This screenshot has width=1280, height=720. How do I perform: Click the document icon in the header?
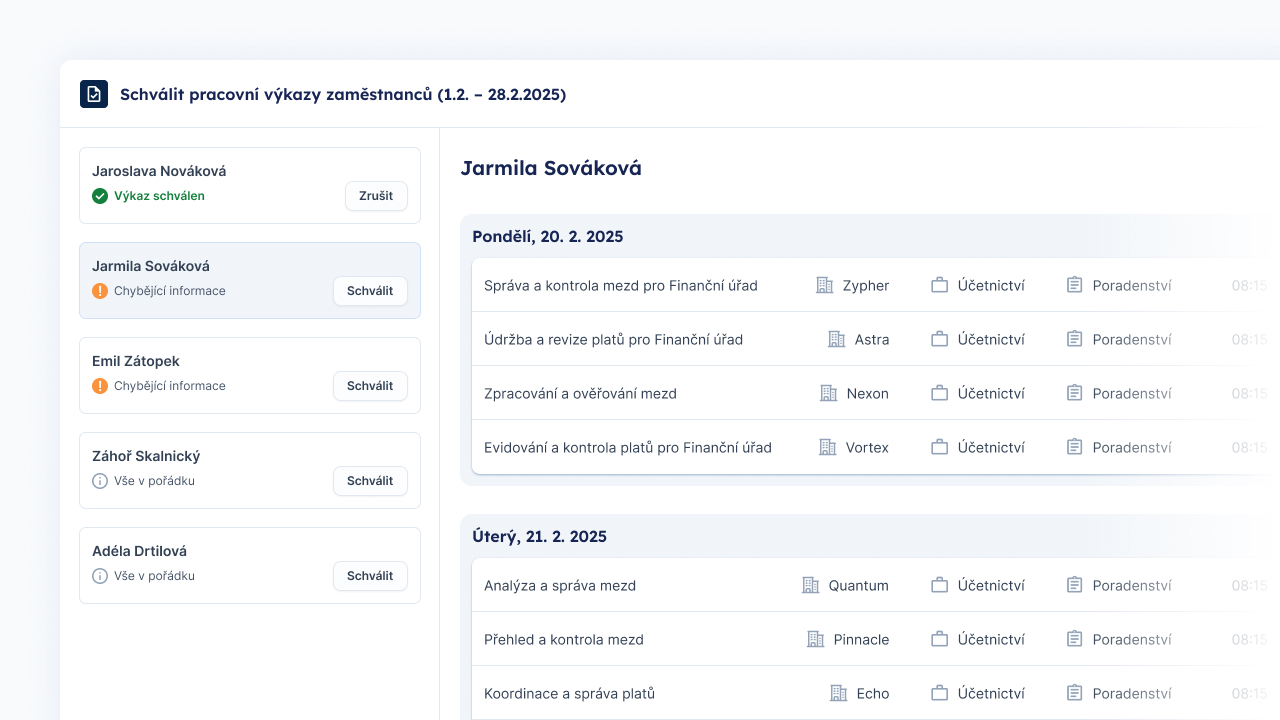[93, 93]
